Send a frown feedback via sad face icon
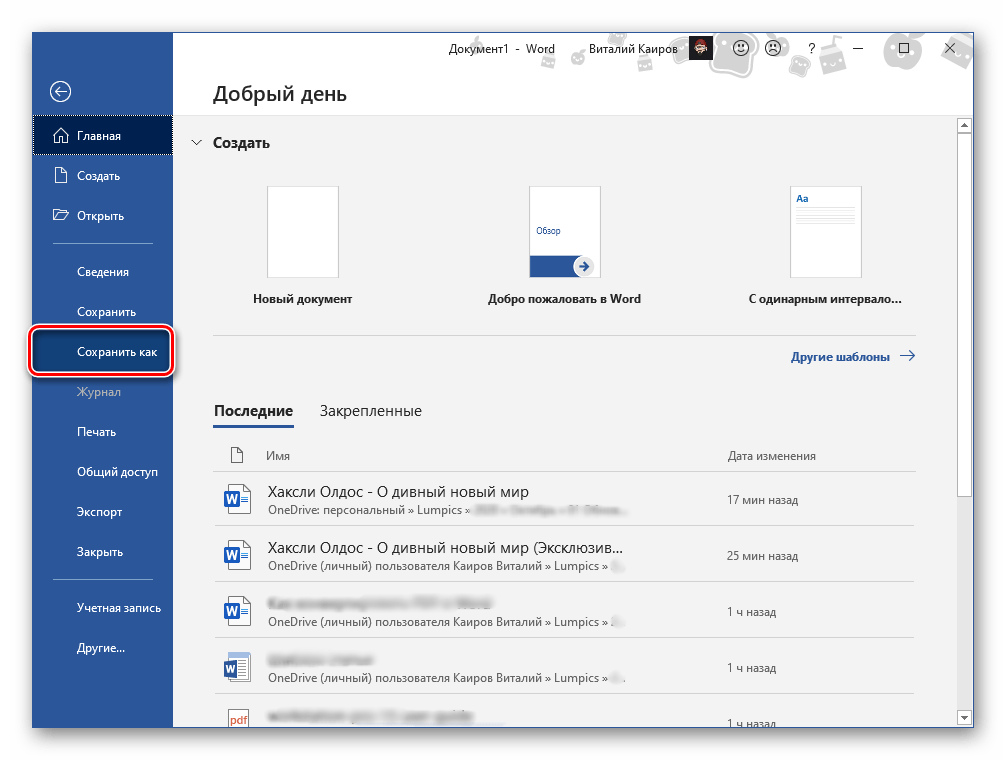 pos(773,48)
